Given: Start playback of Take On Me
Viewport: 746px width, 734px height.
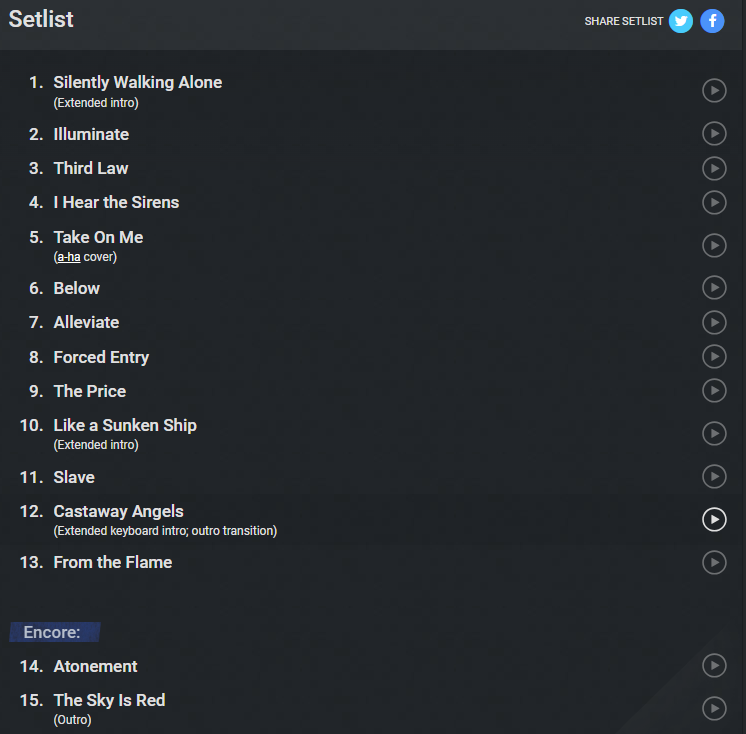Looking at the screenshot, I should 714,245.
